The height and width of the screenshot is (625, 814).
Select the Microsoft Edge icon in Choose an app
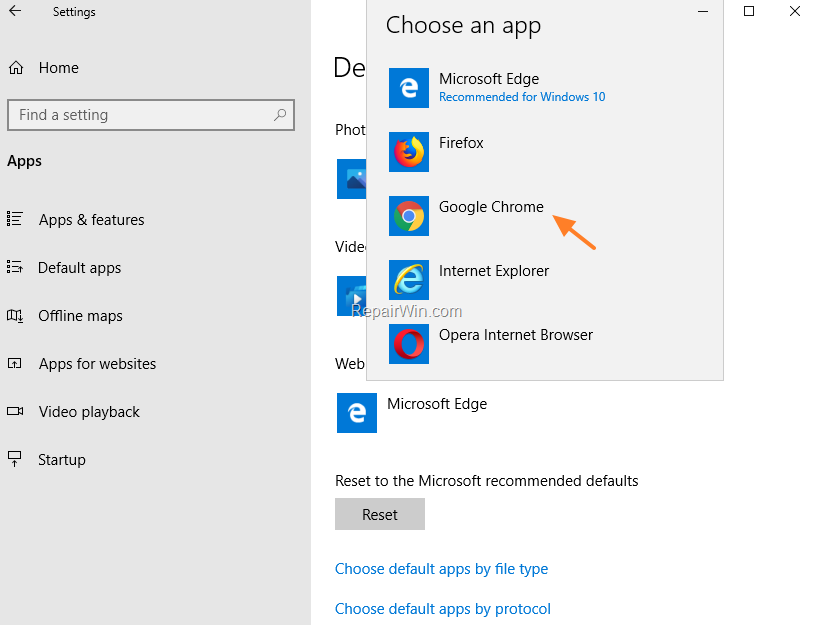409,88
